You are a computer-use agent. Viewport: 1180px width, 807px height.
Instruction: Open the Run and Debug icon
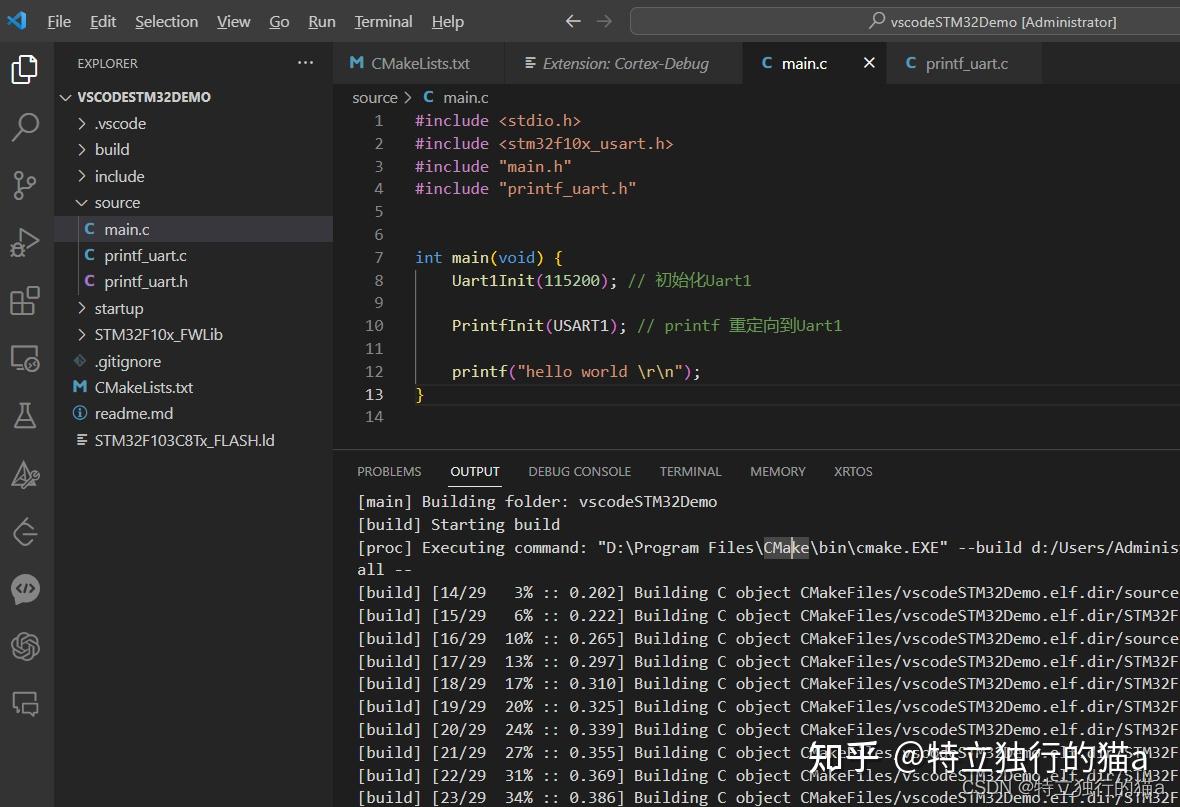tap(25, 242)
